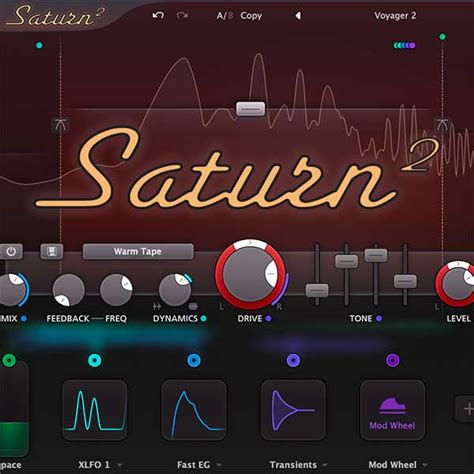Click the FEEDBACK label
The width and height of the screenshot is (474, 474).
pyautogui.click(x=68, y=319)
